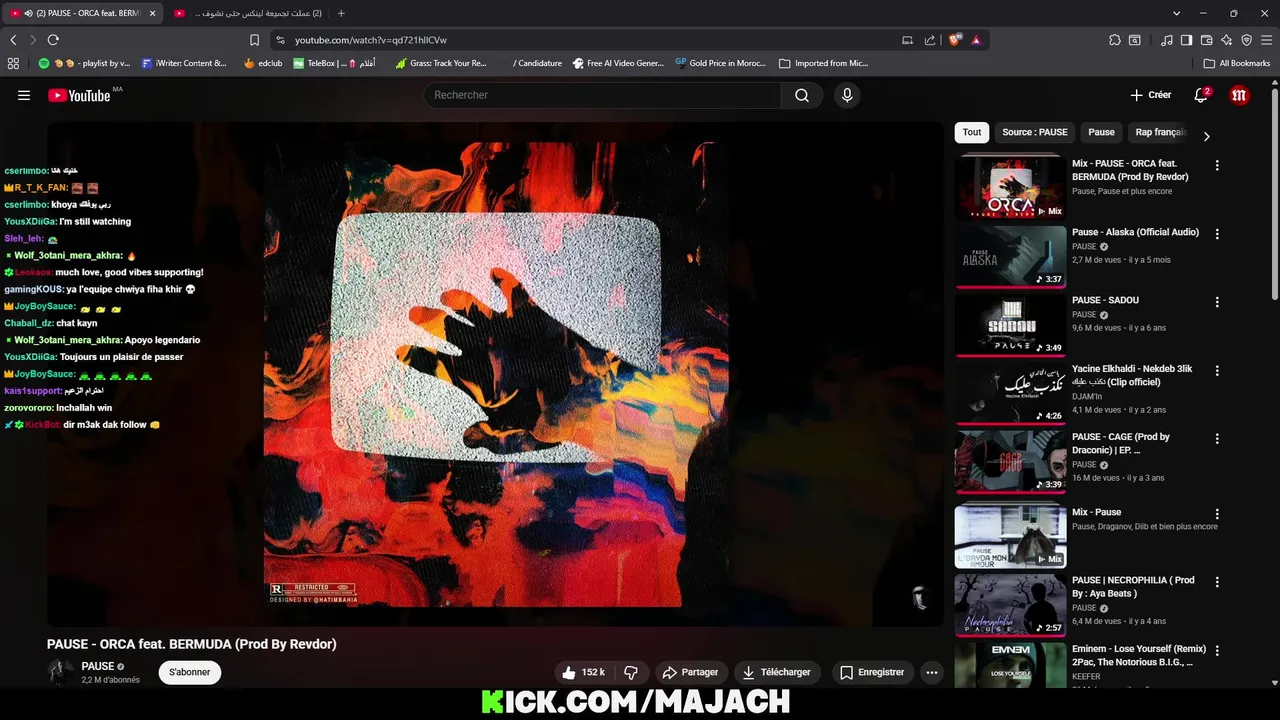Screen dimensions: 1280x720
Task: Open the ORCA mix thumbnail
Action: pyautogui.click(x=1010, y=186)
